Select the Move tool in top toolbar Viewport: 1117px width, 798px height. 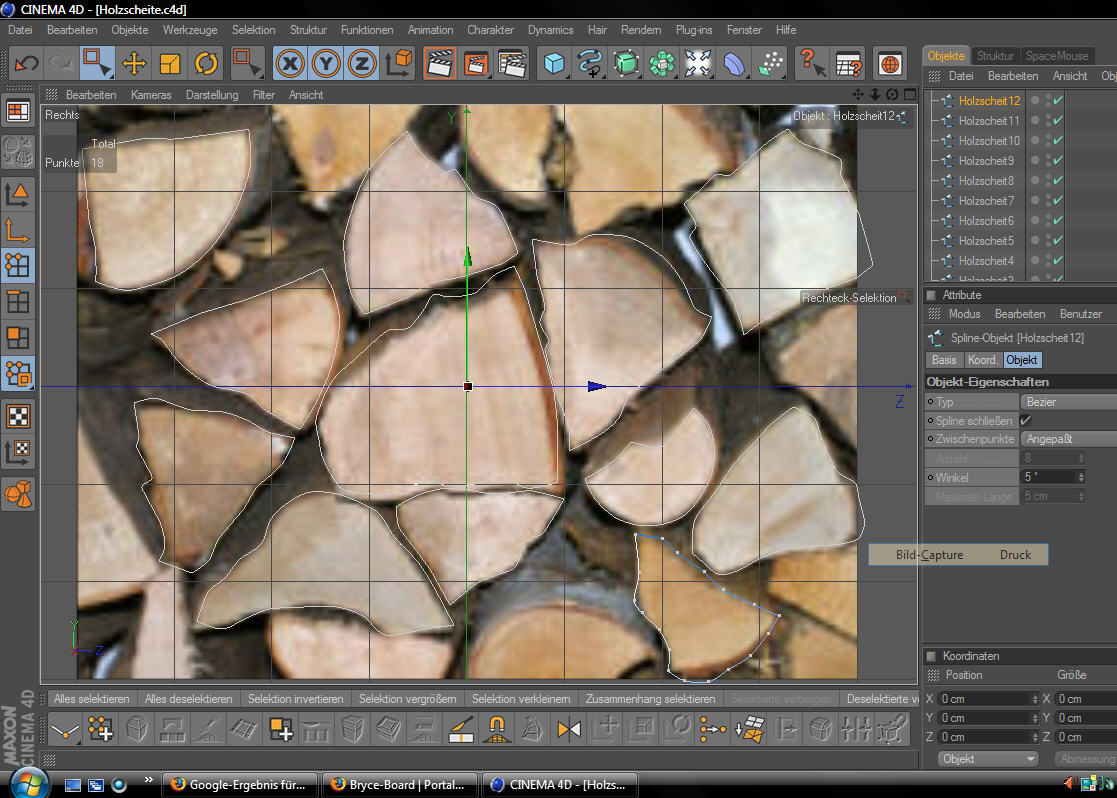coord(134,64)
